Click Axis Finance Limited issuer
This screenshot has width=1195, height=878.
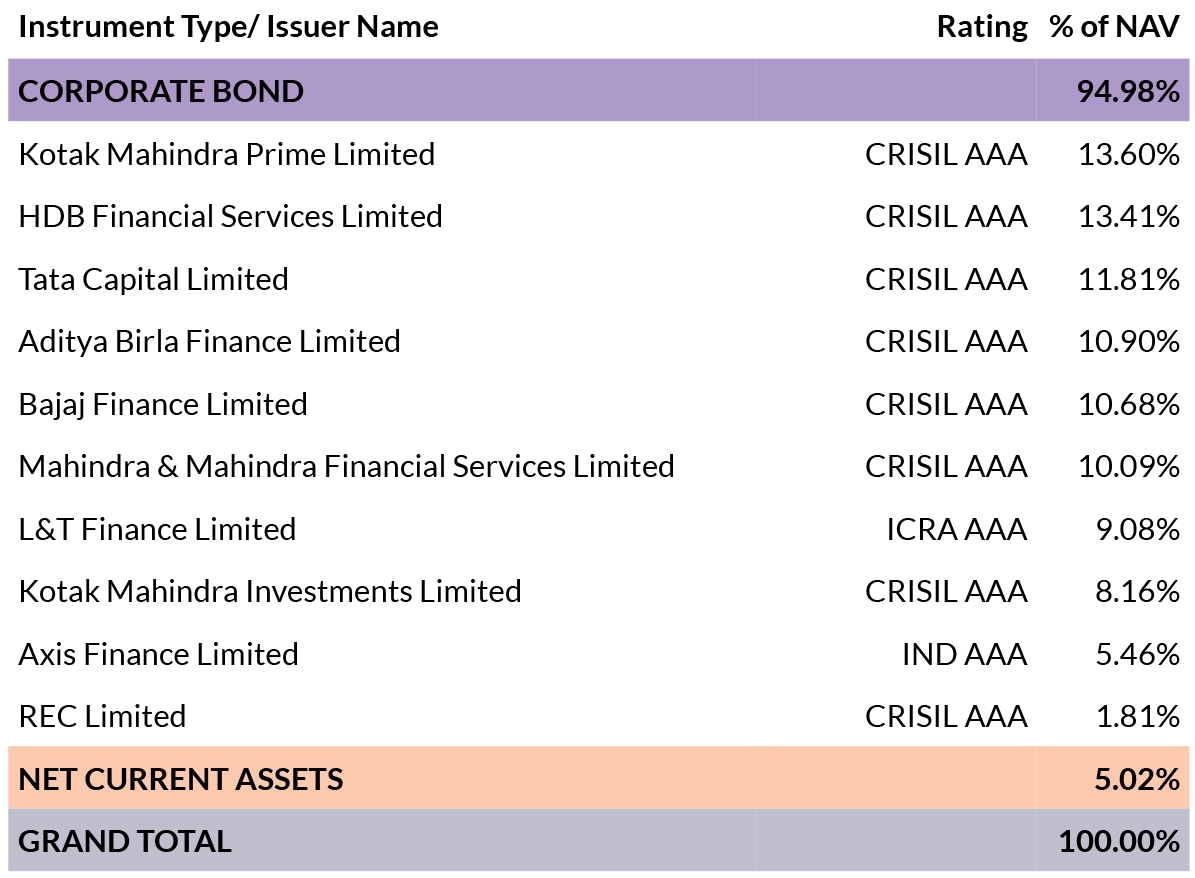pos(159,654)
